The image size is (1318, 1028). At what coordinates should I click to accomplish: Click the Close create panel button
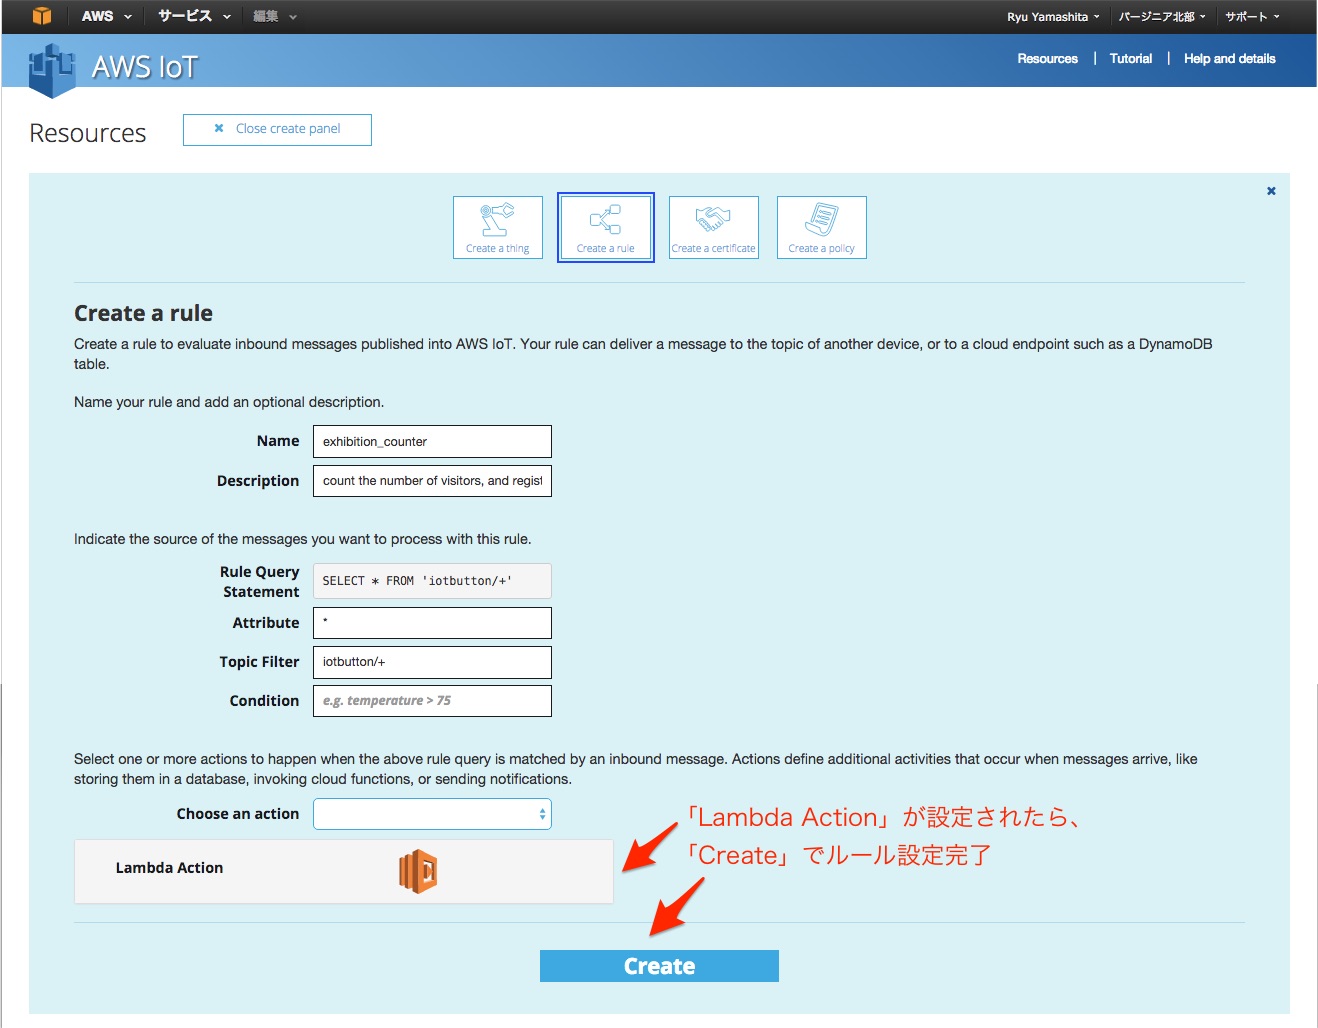277,129
